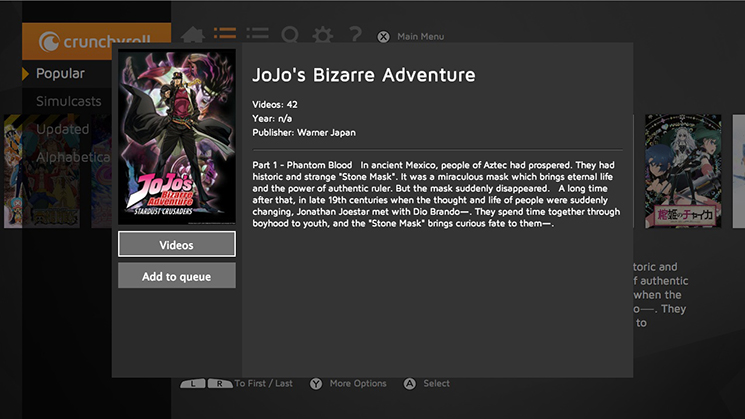This screenshot has height=419, width=745.
Task: Select the Popular menu item
Action: point(60,73)
